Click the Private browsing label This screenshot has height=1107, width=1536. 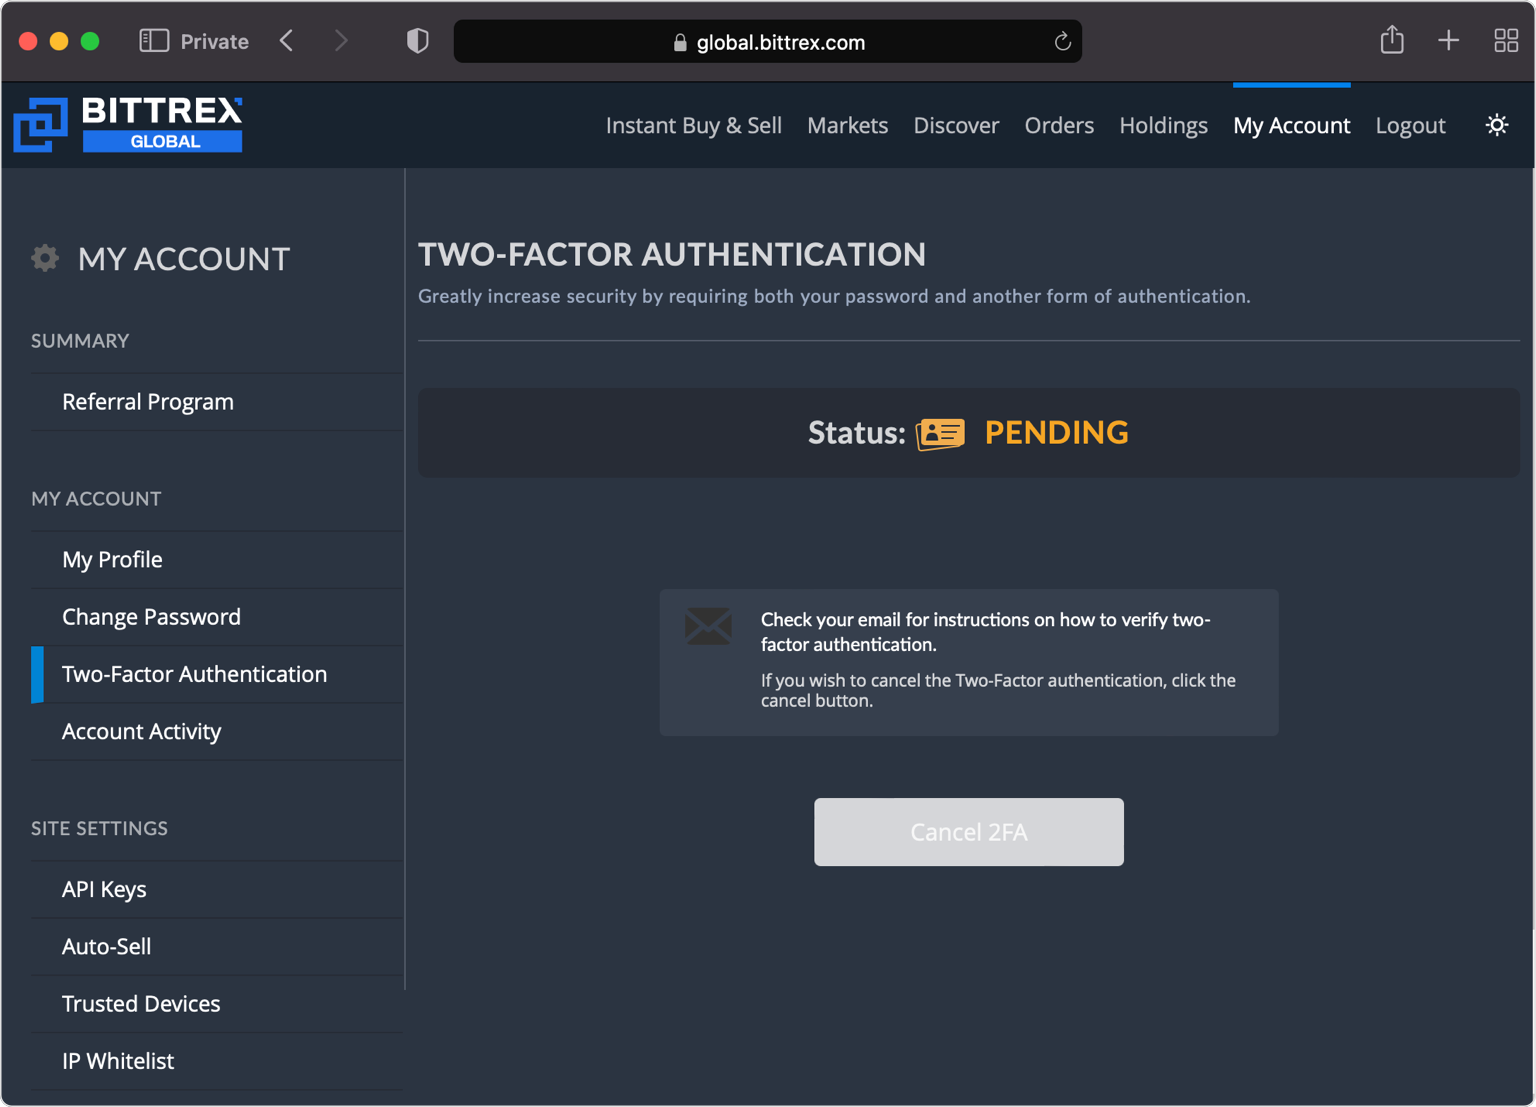coord(214,41)
